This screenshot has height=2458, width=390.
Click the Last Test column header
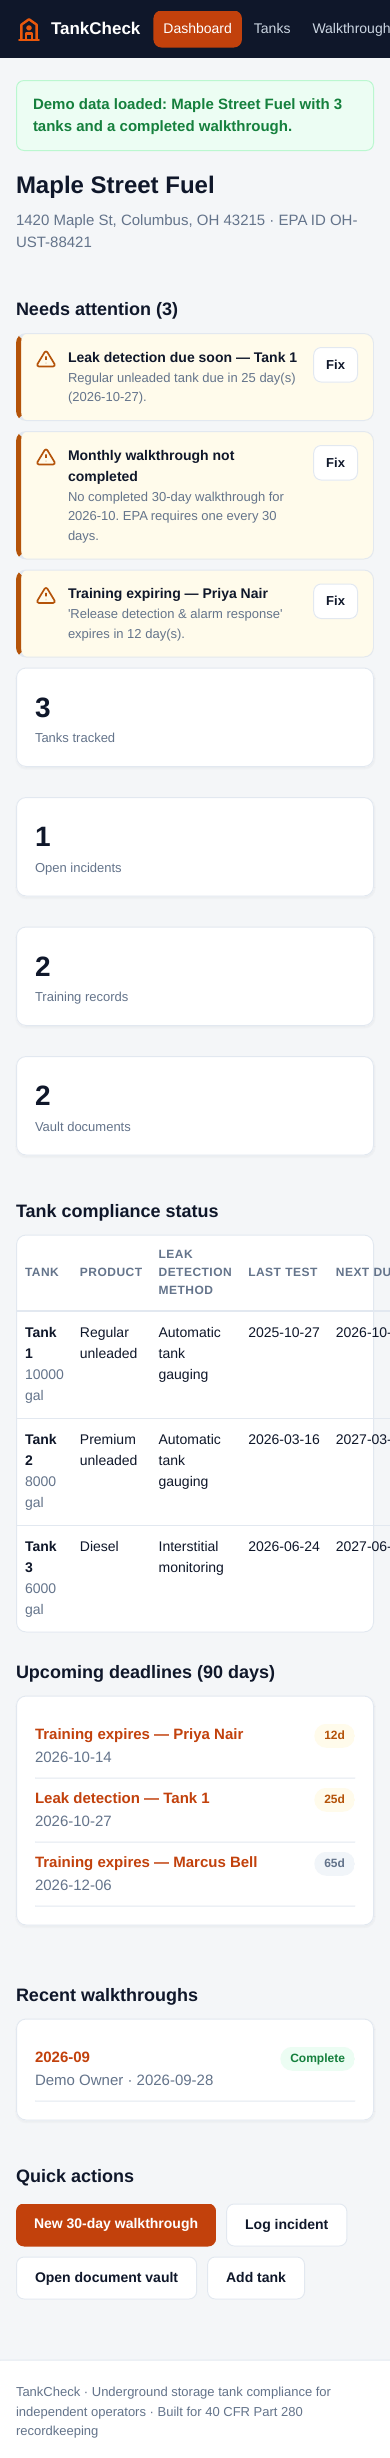pyautogui.click(x=283, y=1272)
